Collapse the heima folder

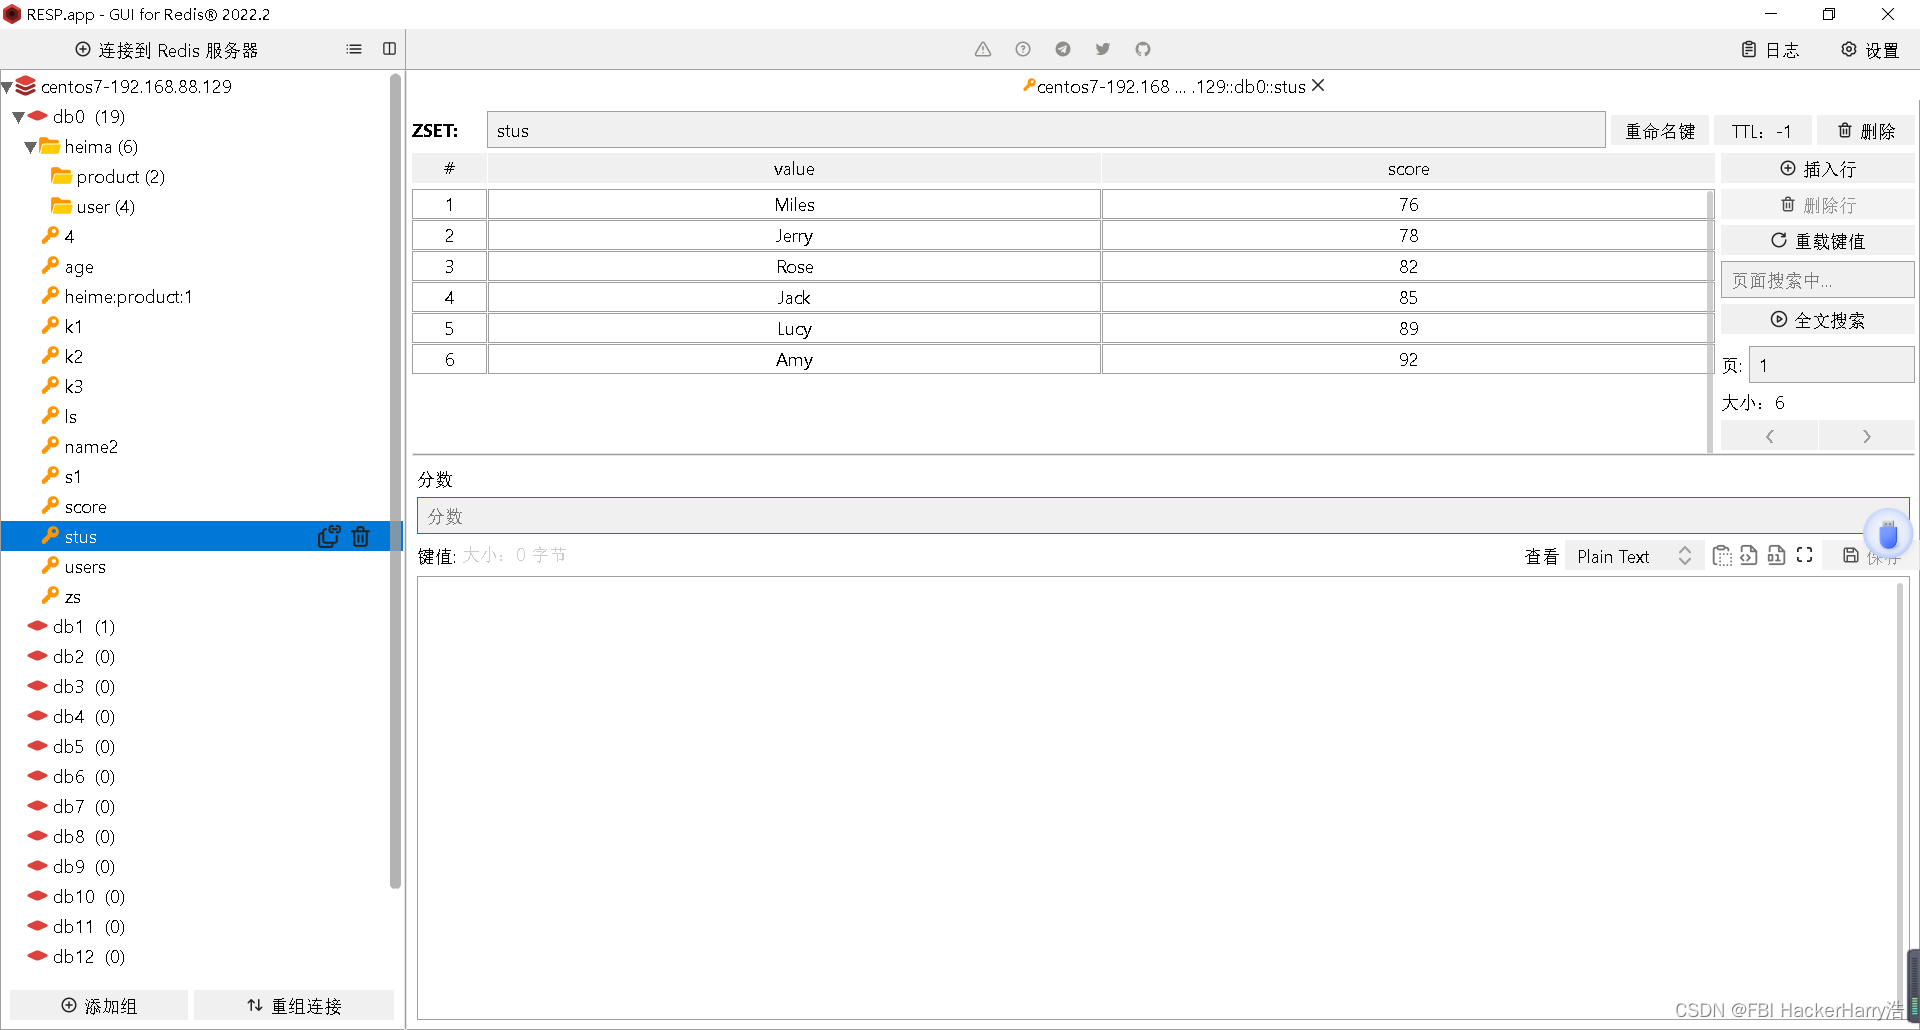click(x=30, y=147)
